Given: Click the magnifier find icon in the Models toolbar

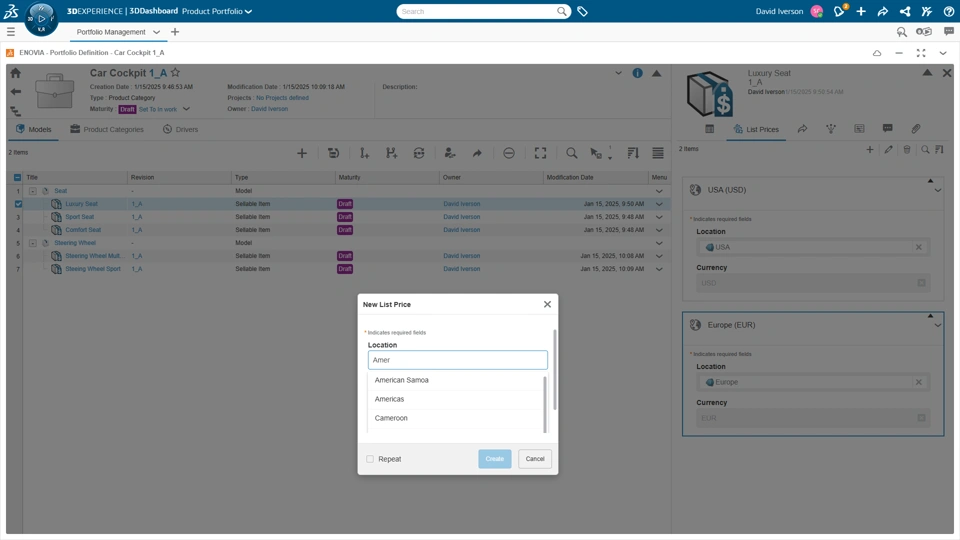Looking at the screenshot, I should pyautogui.click(x=571, y=153).
